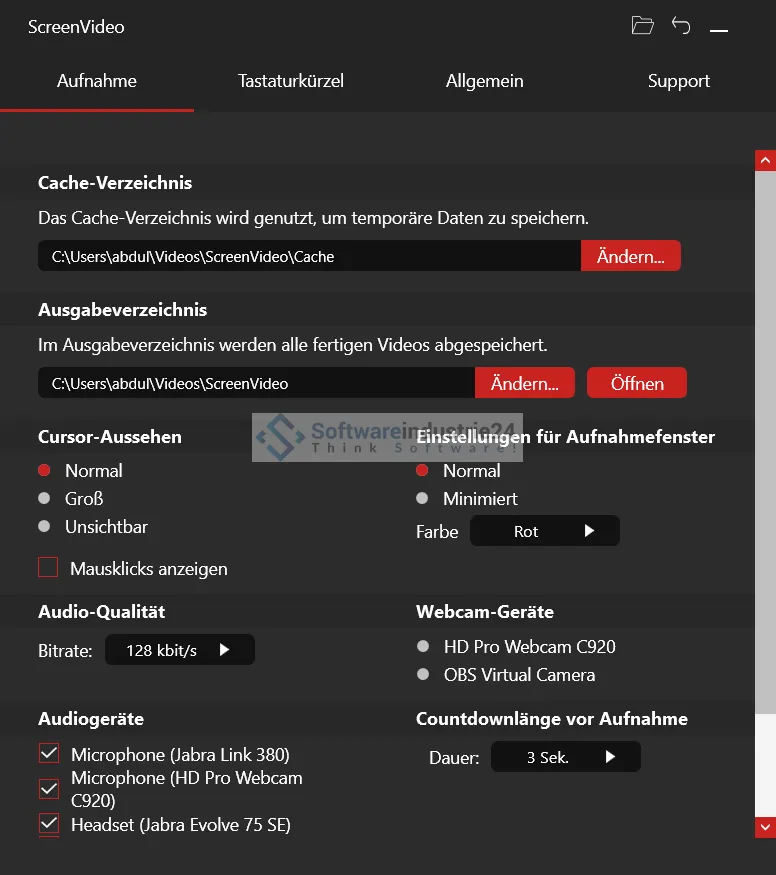Select HD Pro Webcam C920 device
The width and height of the screenshot is (776, 875).
423,647
